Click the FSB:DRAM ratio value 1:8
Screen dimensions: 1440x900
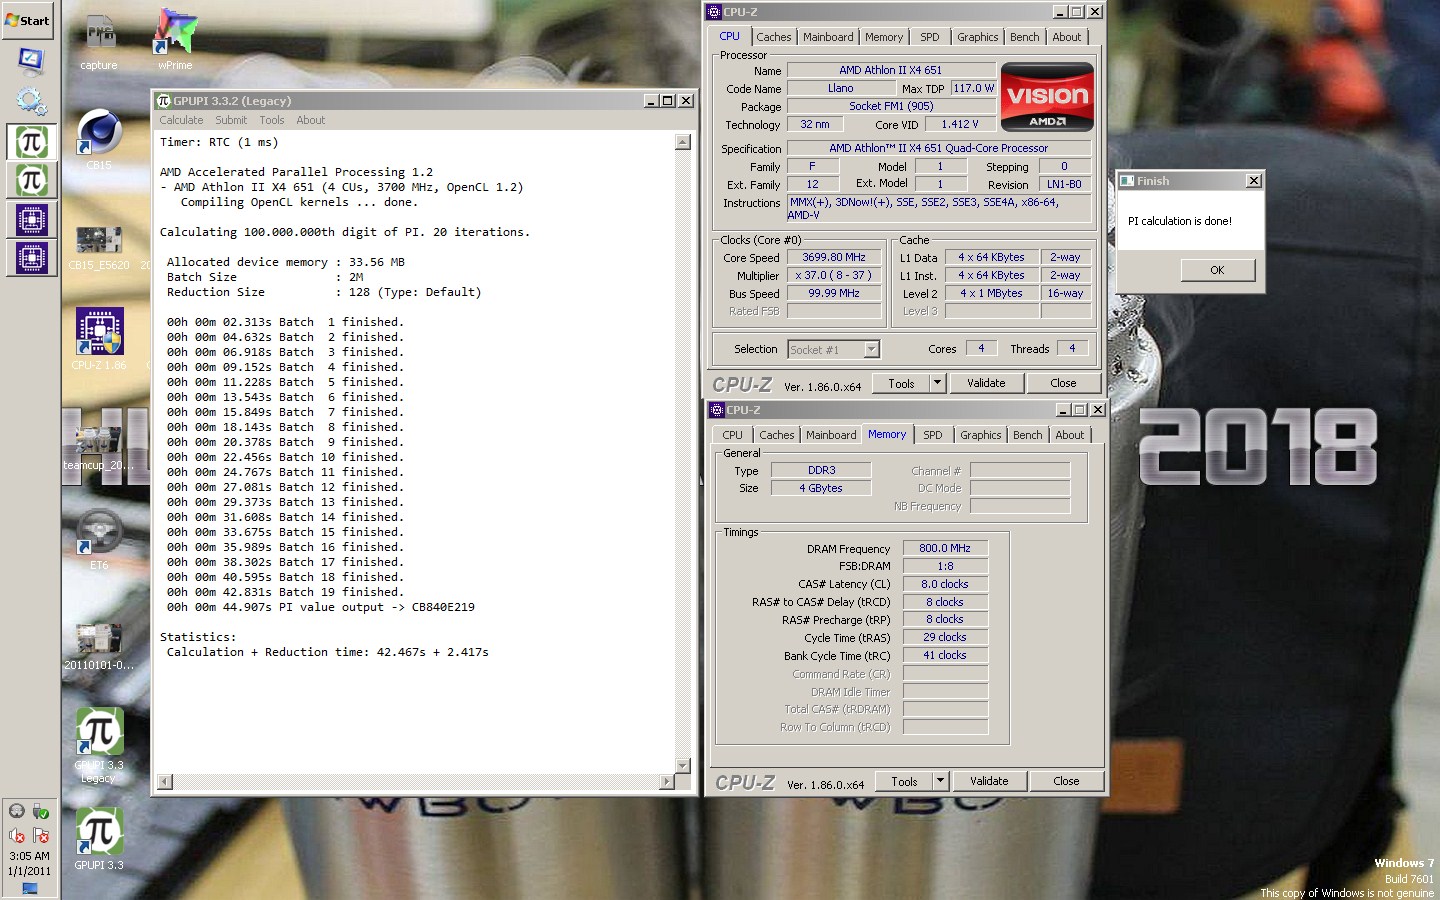click(945, 566)
